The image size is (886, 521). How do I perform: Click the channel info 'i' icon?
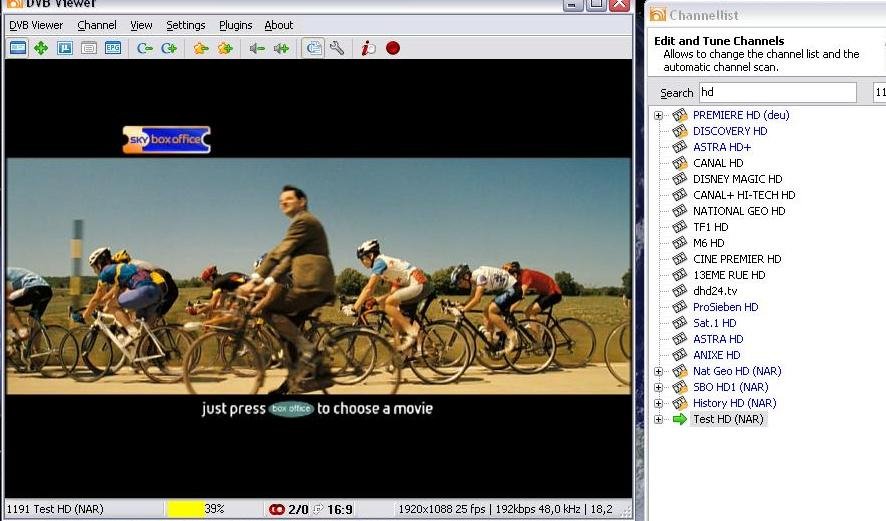click(368, 48)
